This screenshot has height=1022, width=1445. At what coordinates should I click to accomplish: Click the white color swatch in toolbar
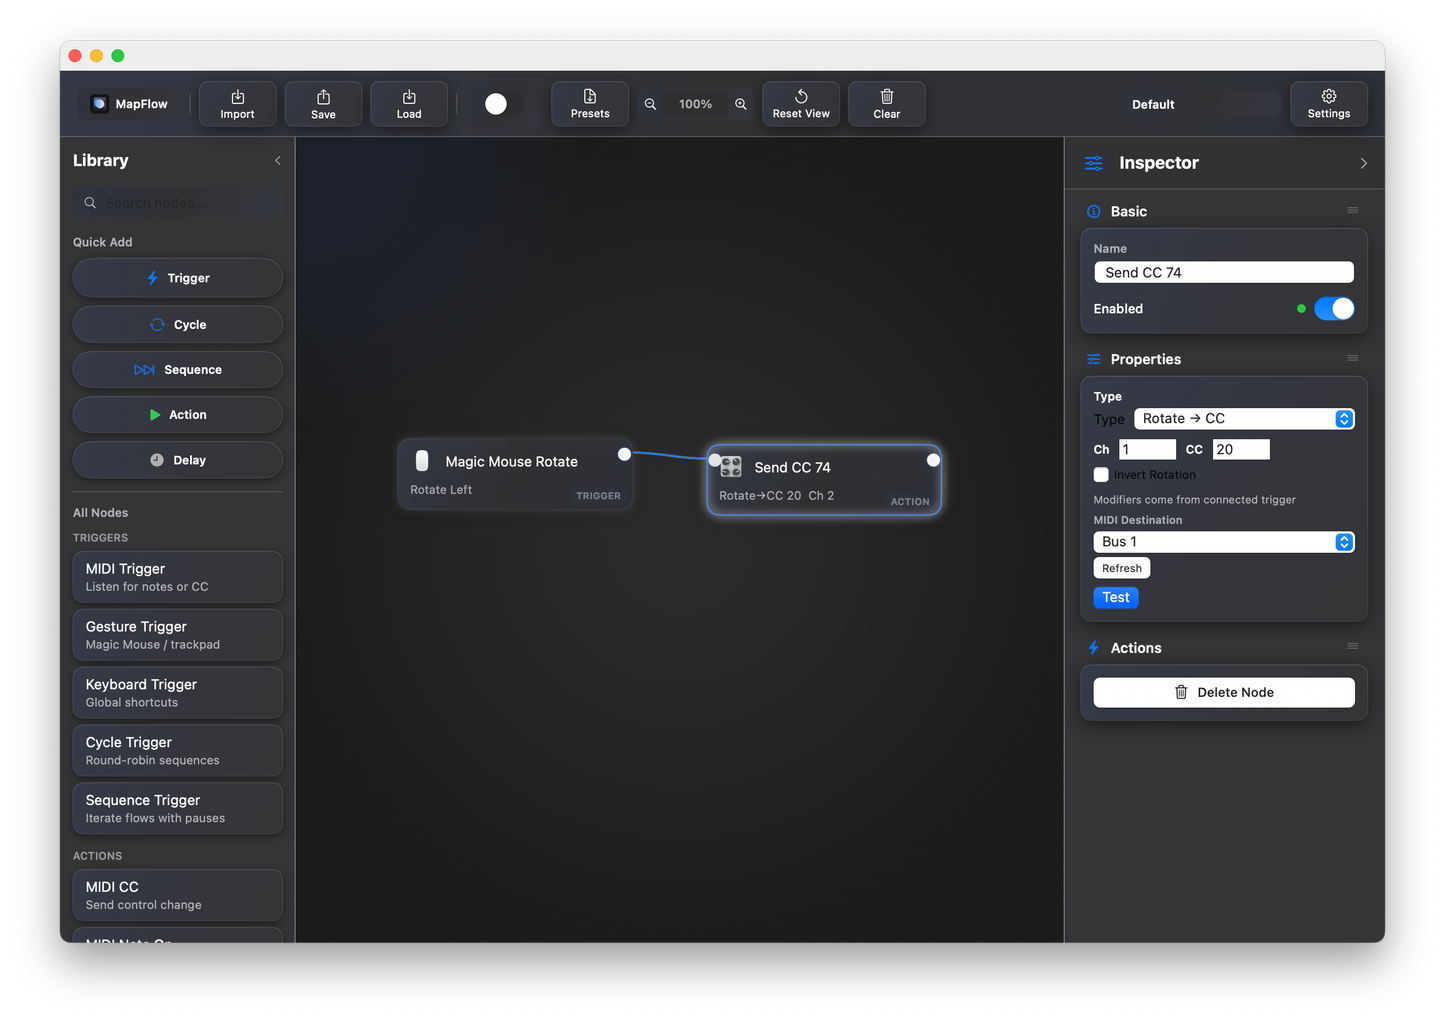click(x=497, y=103)
